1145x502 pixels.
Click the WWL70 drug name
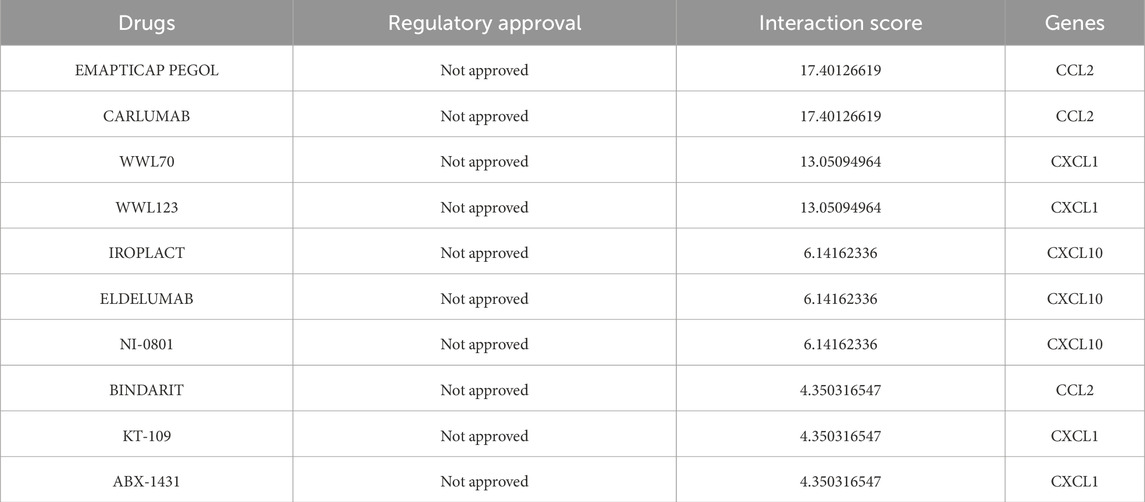tap(146, 162)
